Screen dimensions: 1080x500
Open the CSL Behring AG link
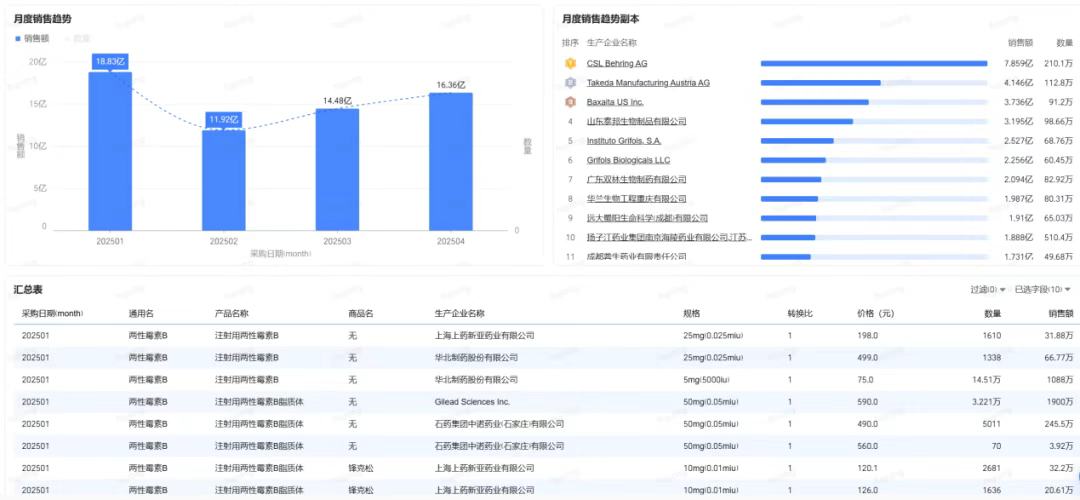click(x=616, y=63)
